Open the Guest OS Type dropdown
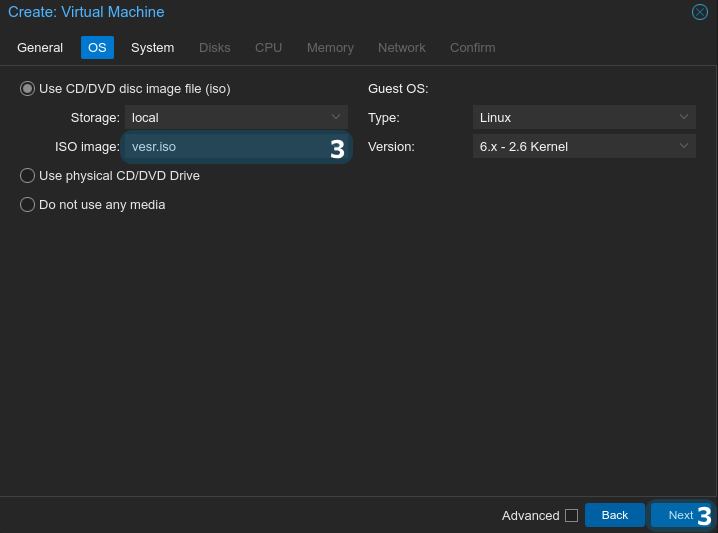 (x=584, y=118)
